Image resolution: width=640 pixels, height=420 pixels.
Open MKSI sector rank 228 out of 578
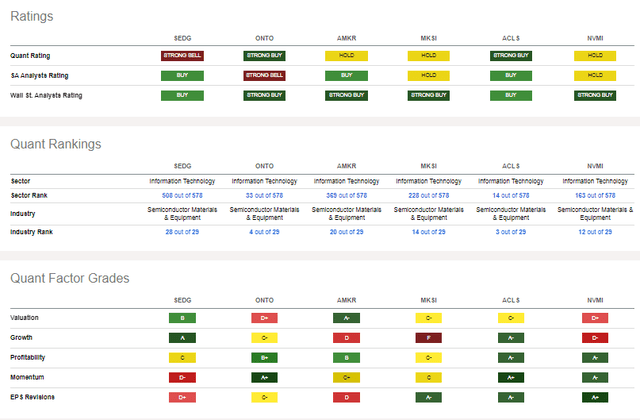pos(429,196)
